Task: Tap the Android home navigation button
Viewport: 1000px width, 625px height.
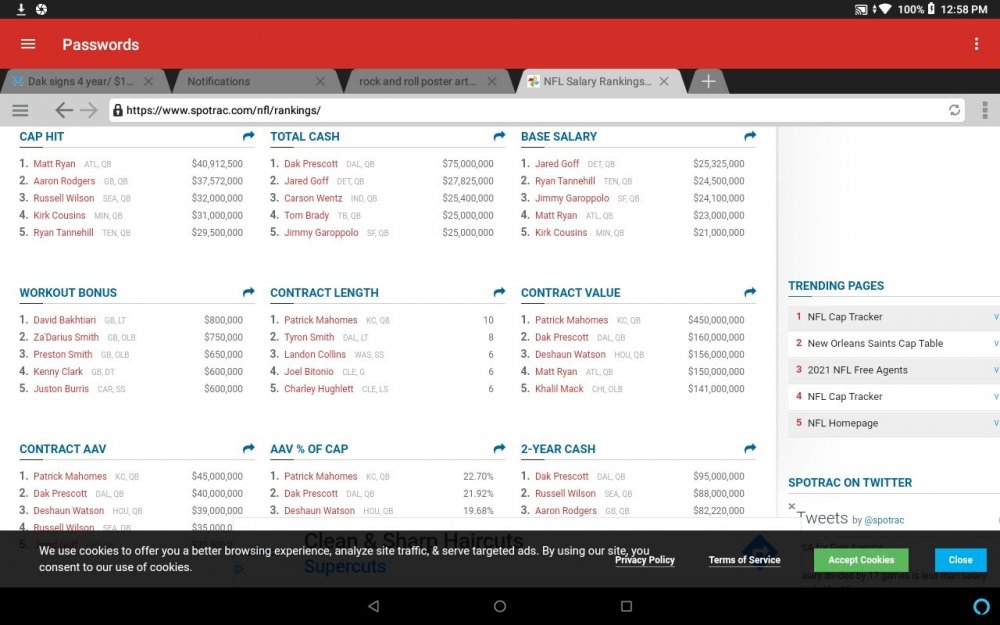Action: point(500,606)
